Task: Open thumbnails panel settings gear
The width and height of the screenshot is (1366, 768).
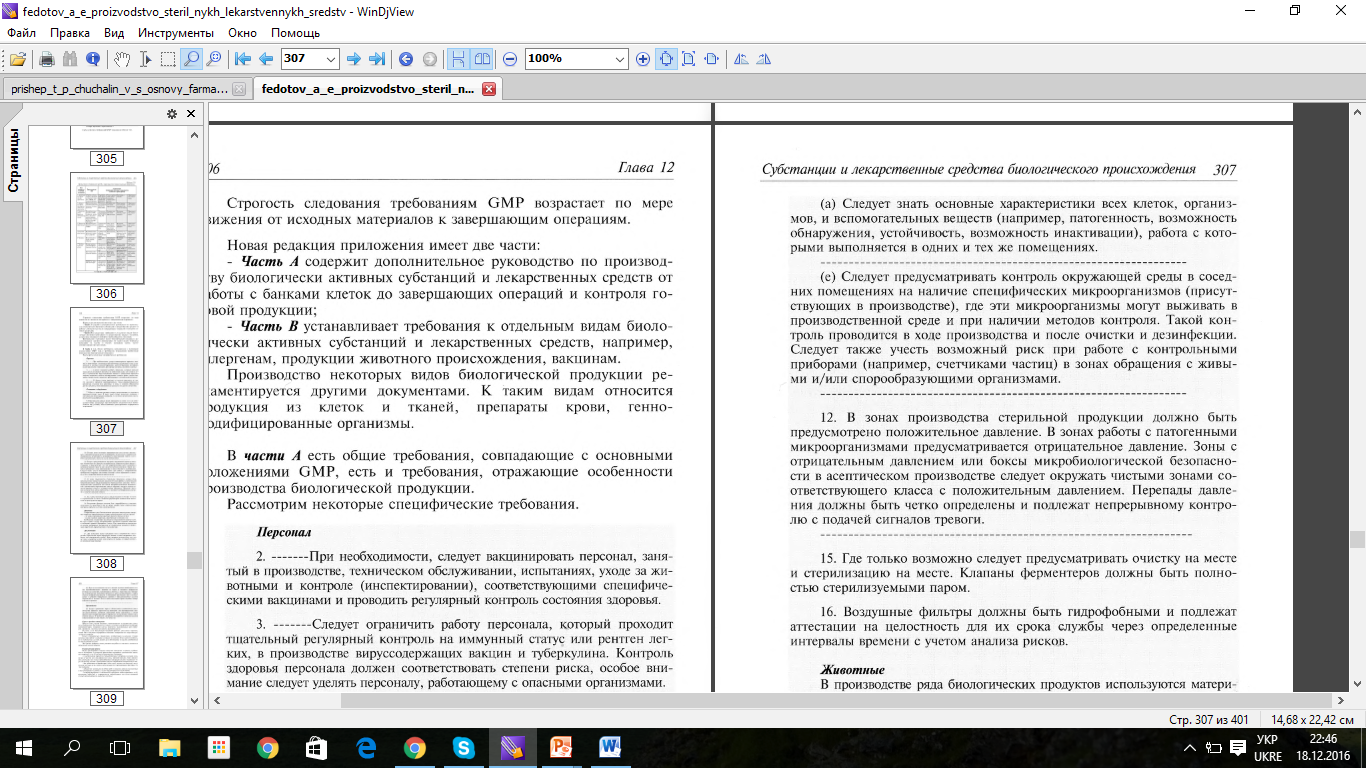Action: point(172,114)
